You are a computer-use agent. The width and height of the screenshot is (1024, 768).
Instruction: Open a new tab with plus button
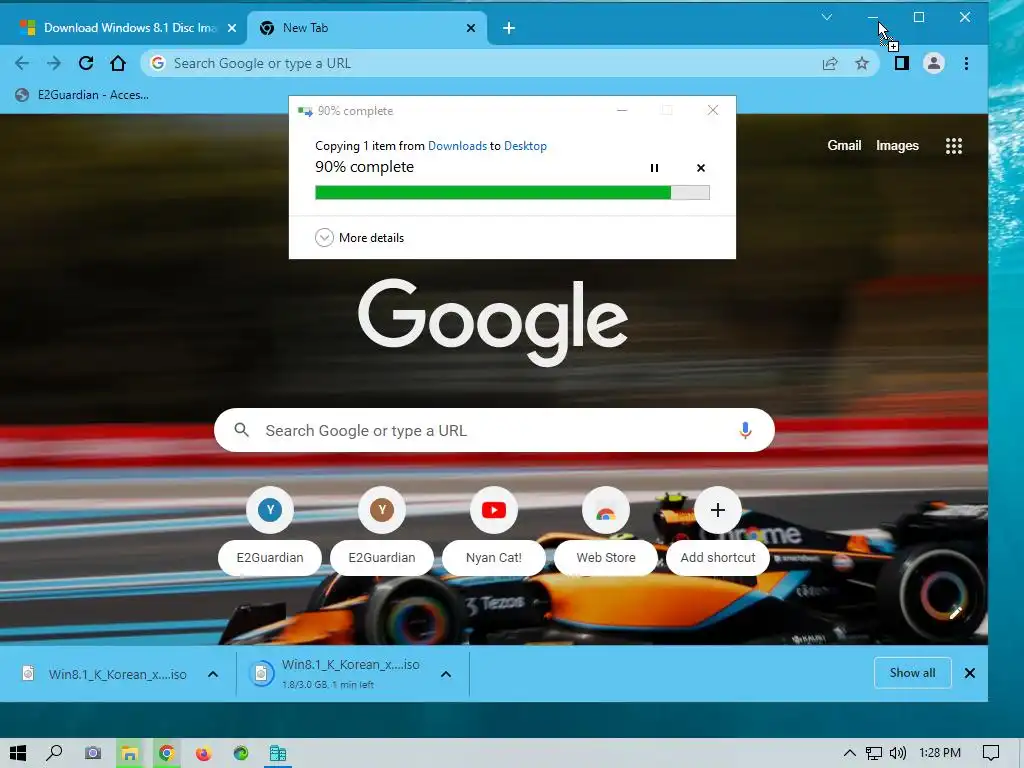[509, 28]
